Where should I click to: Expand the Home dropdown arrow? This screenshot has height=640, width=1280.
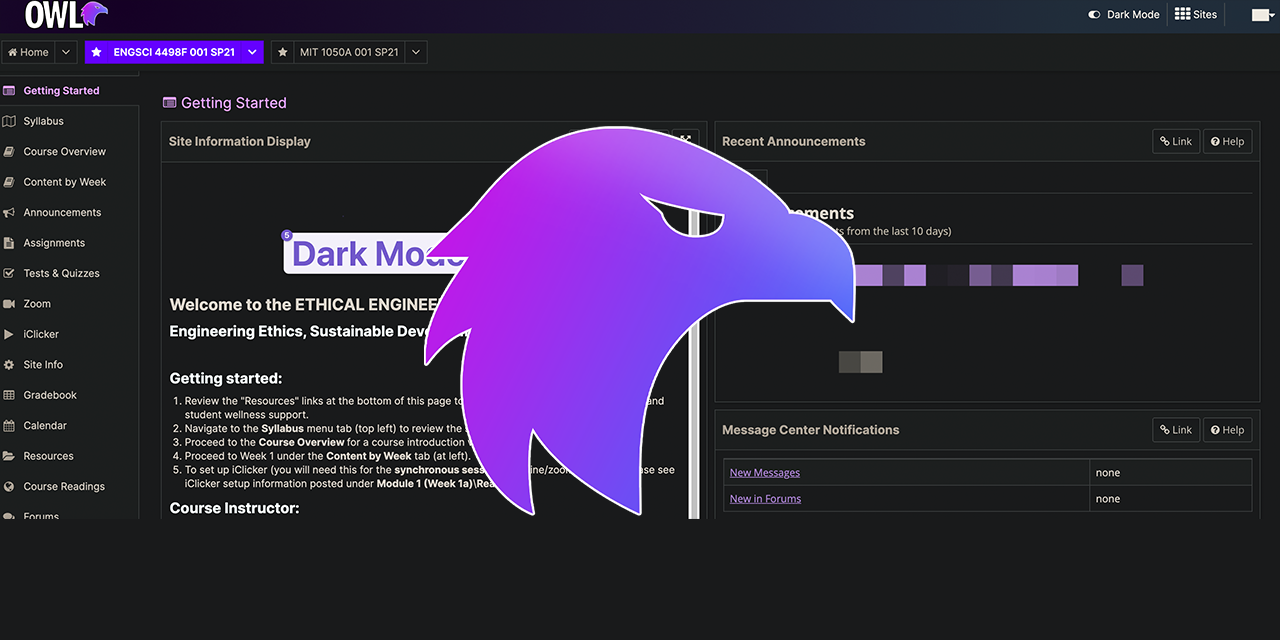(66, 52)
